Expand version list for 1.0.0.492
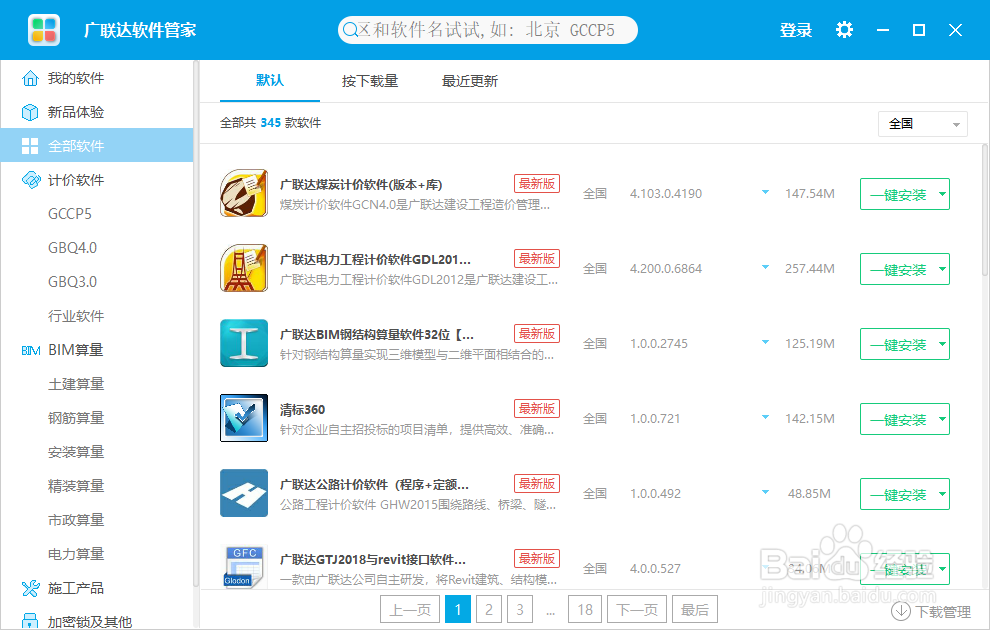 (x=765, y=492)
